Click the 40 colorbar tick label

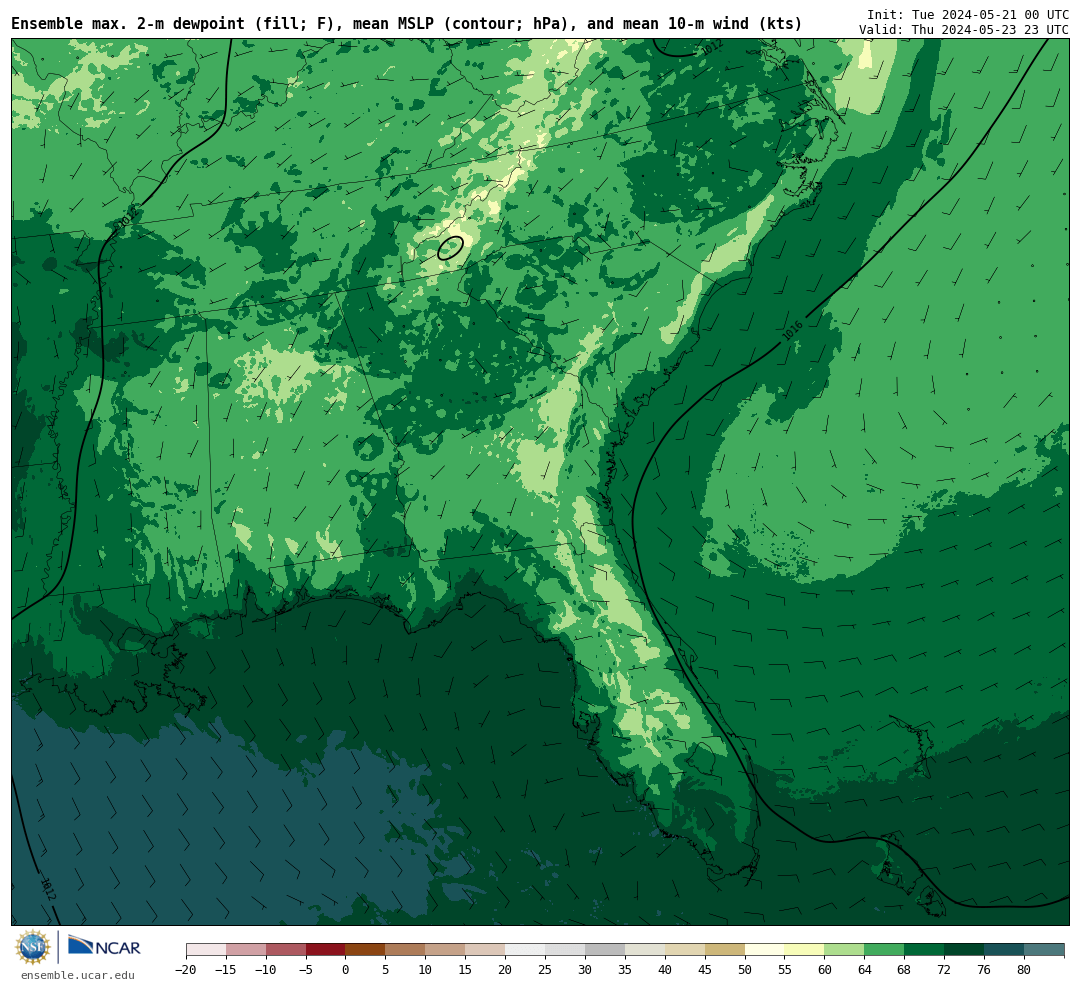coord(665,969)
